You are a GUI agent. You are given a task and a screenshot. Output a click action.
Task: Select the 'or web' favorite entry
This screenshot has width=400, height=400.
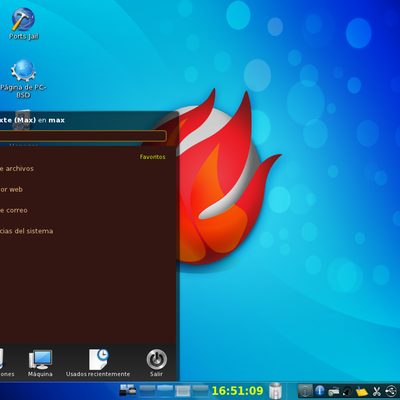pyautogui.click(x=11, y=189)
